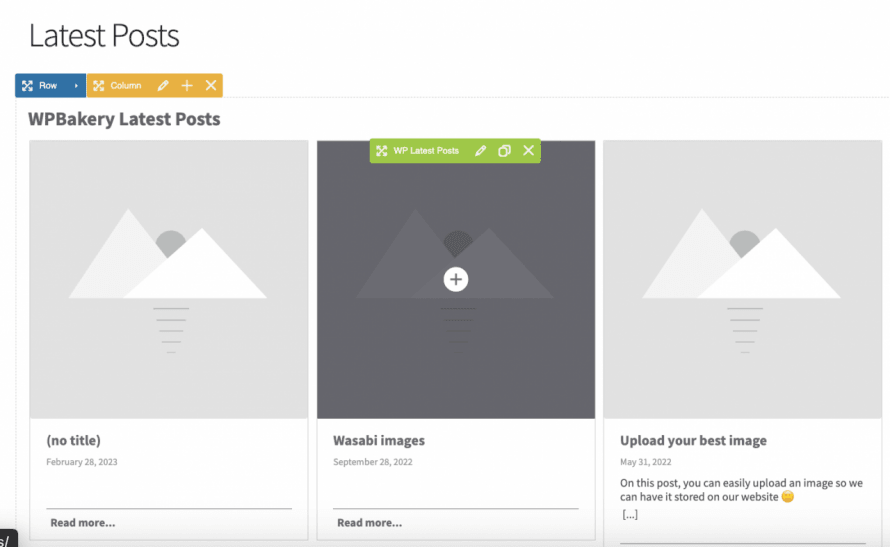Edit the Column with pencil icon
890x547 pixels.
(x=163, y=86)
